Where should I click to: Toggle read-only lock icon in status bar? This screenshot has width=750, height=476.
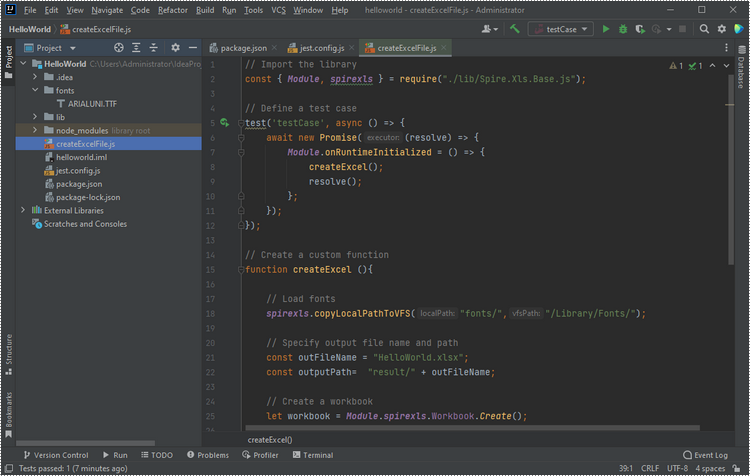736,468
